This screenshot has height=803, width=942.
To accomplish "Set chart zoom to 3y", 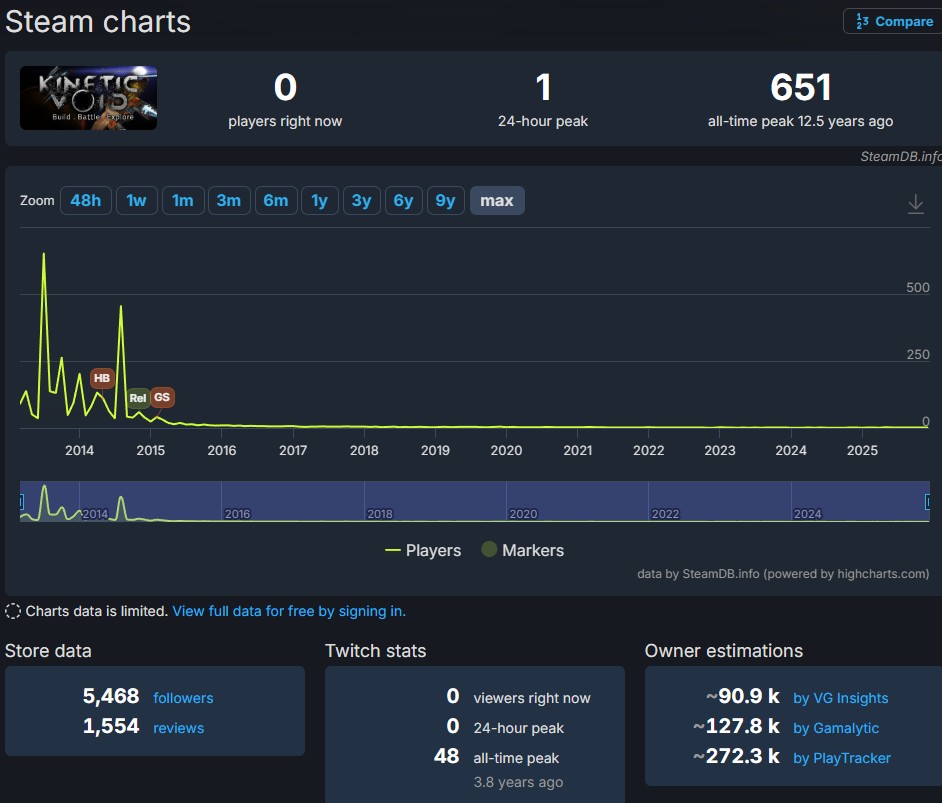I will pos(361,201).
